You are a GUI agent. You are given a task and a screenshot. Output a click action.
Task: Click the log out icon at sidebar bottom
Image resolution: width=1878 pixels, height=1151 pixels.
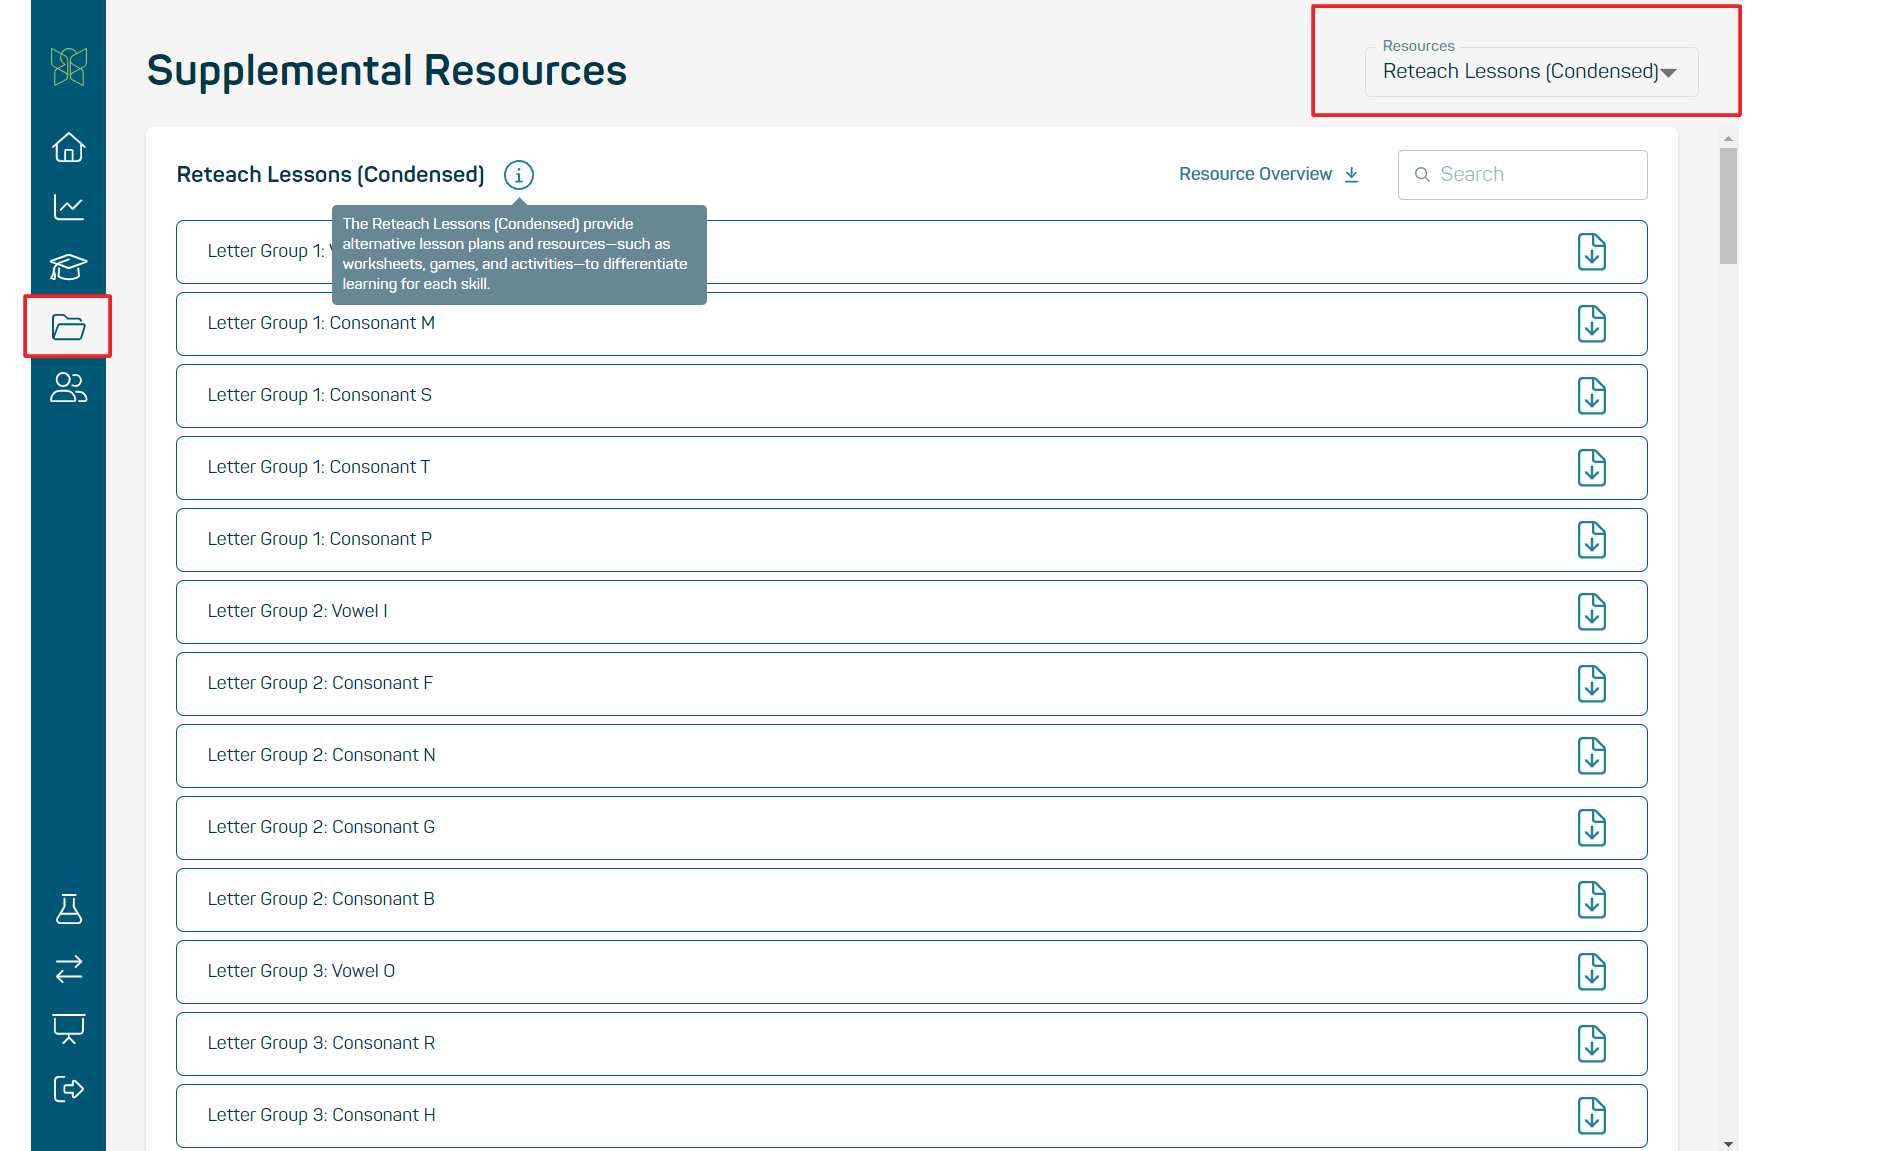point(67,1089)
